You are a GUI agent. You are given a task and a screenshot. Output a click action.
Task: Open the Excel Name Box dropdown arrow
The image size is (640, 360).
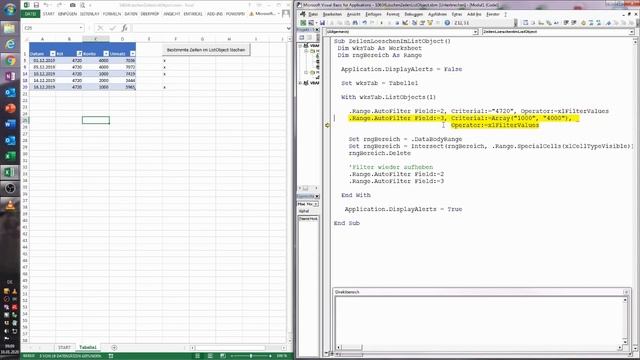pos(81,28)
